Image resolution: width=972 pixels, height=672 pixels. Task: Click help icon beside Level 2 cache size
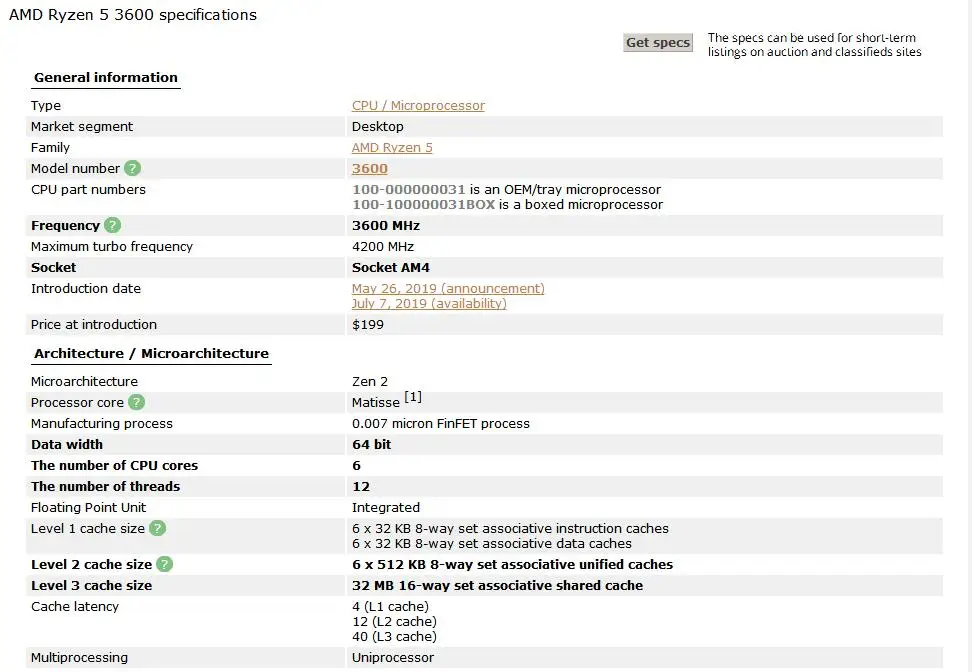(164, 564)
